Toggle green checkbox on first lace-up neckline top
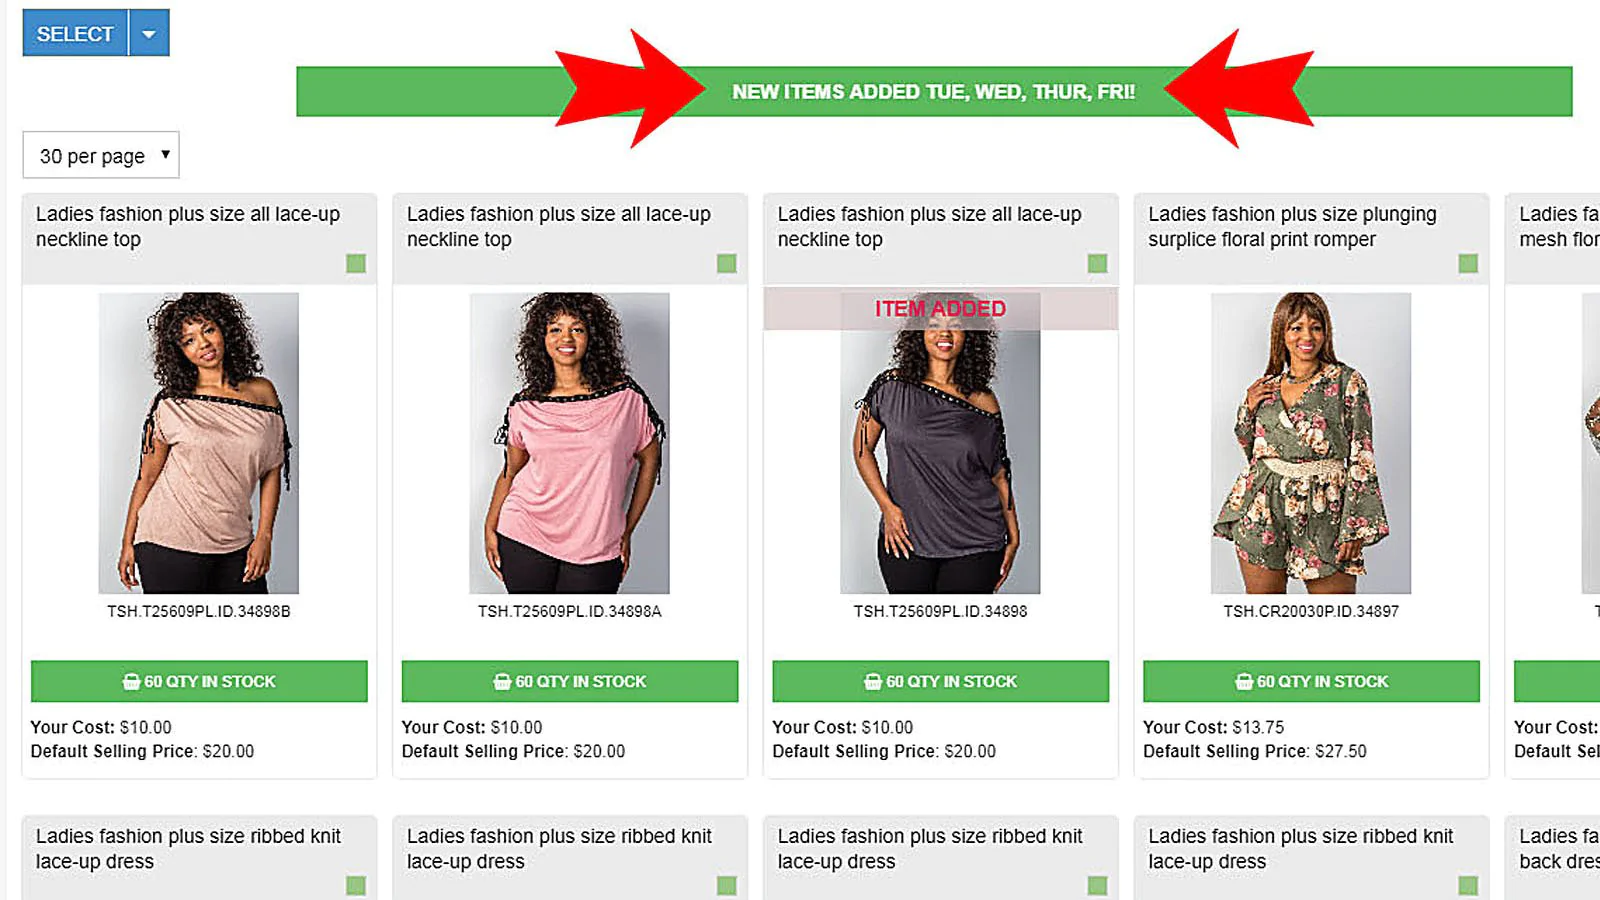 pos(356,263)
